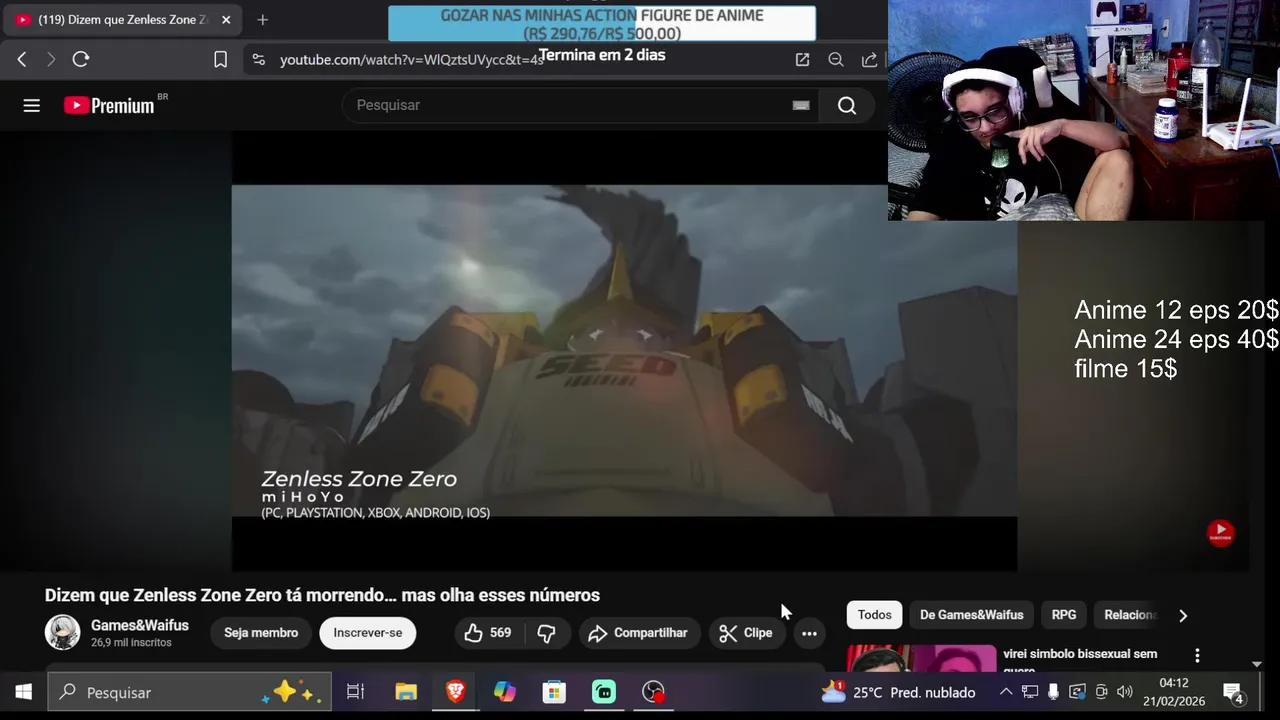Reload the YouTube page
This screenshot has height=720, width=1280.
(81, 60)
